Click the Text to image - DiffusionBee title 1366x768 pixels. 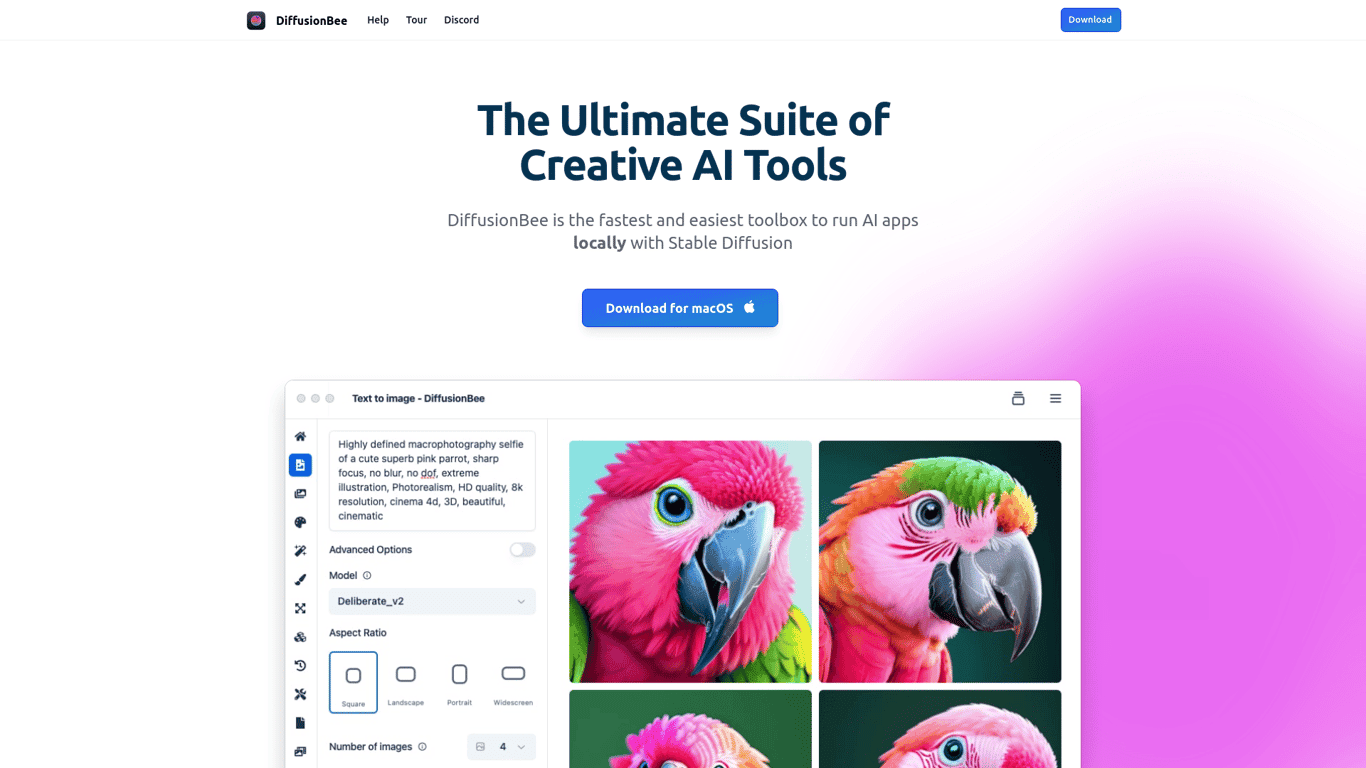pos(418,398)
